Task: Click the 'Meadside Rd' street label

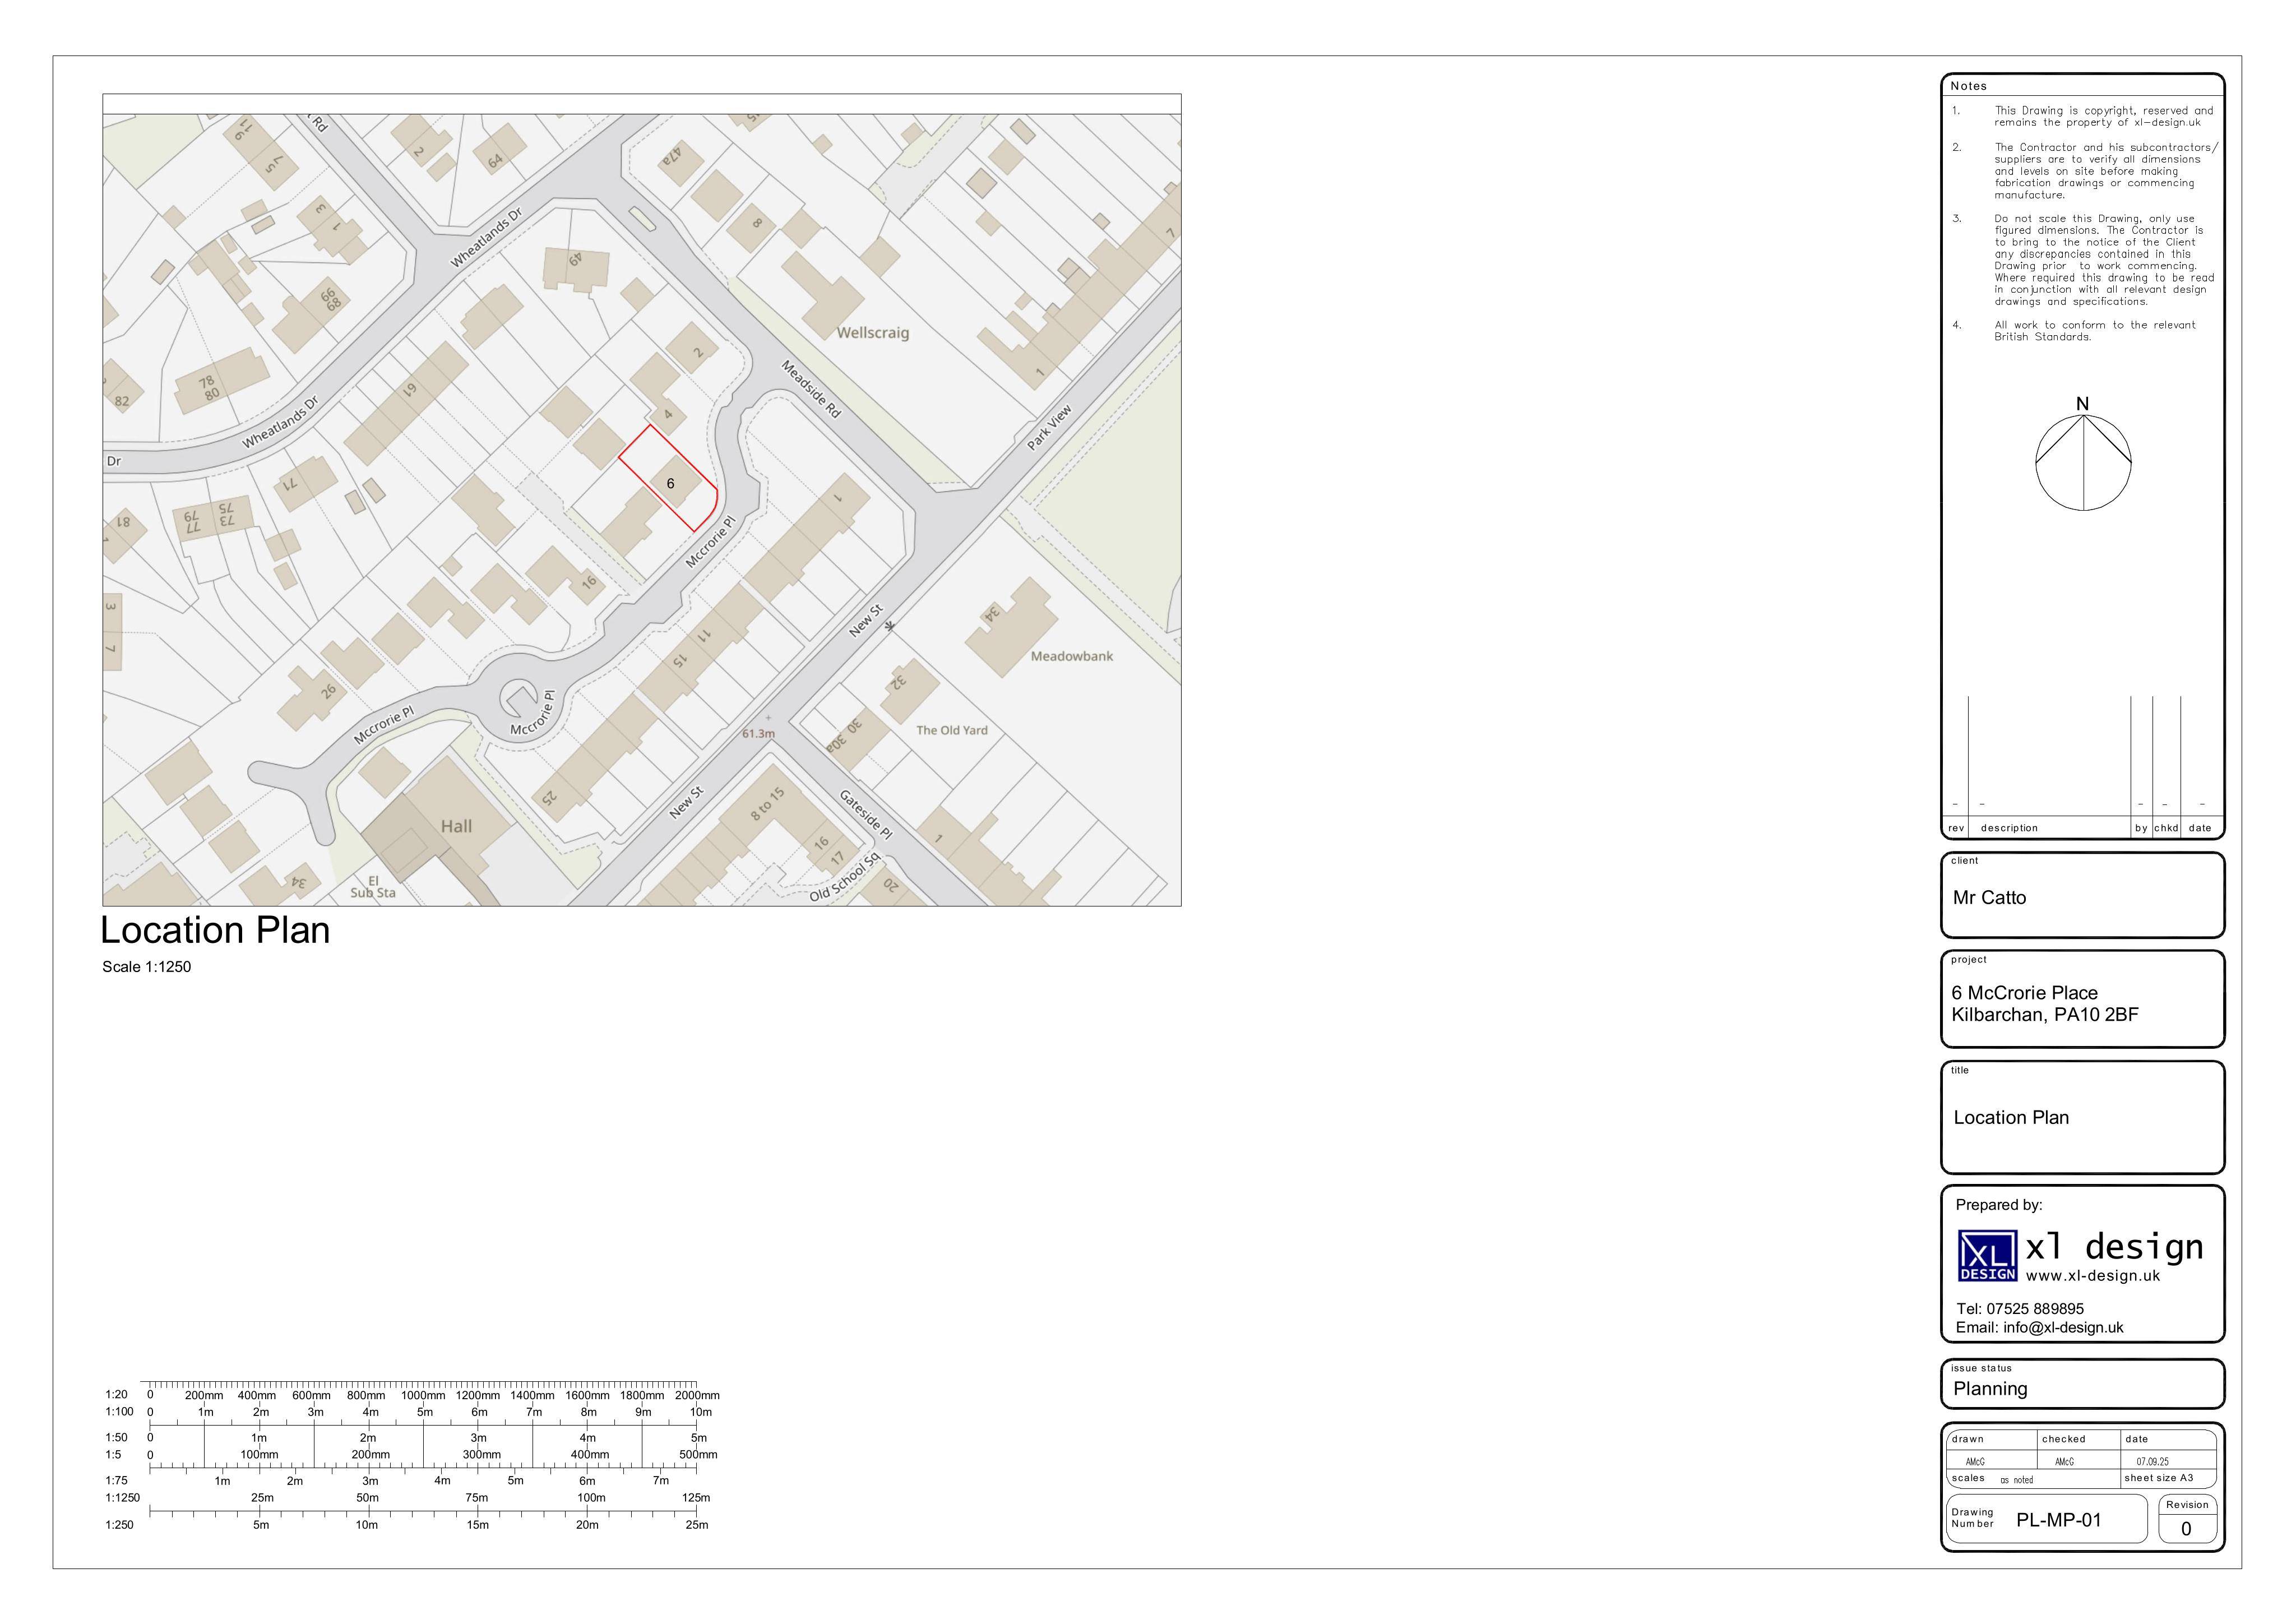Action: [811, 389]
